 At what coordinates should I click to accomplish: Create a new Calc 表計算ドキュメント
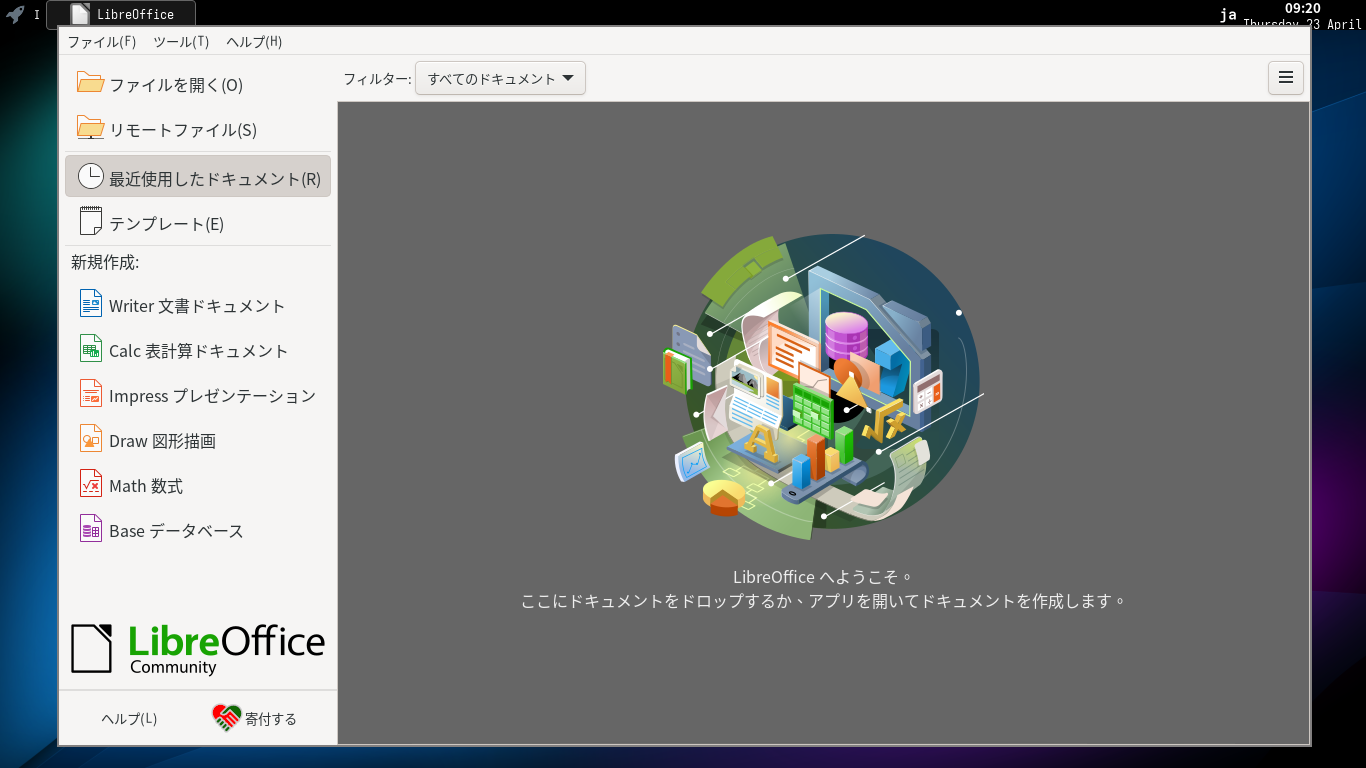pos(198,351)
